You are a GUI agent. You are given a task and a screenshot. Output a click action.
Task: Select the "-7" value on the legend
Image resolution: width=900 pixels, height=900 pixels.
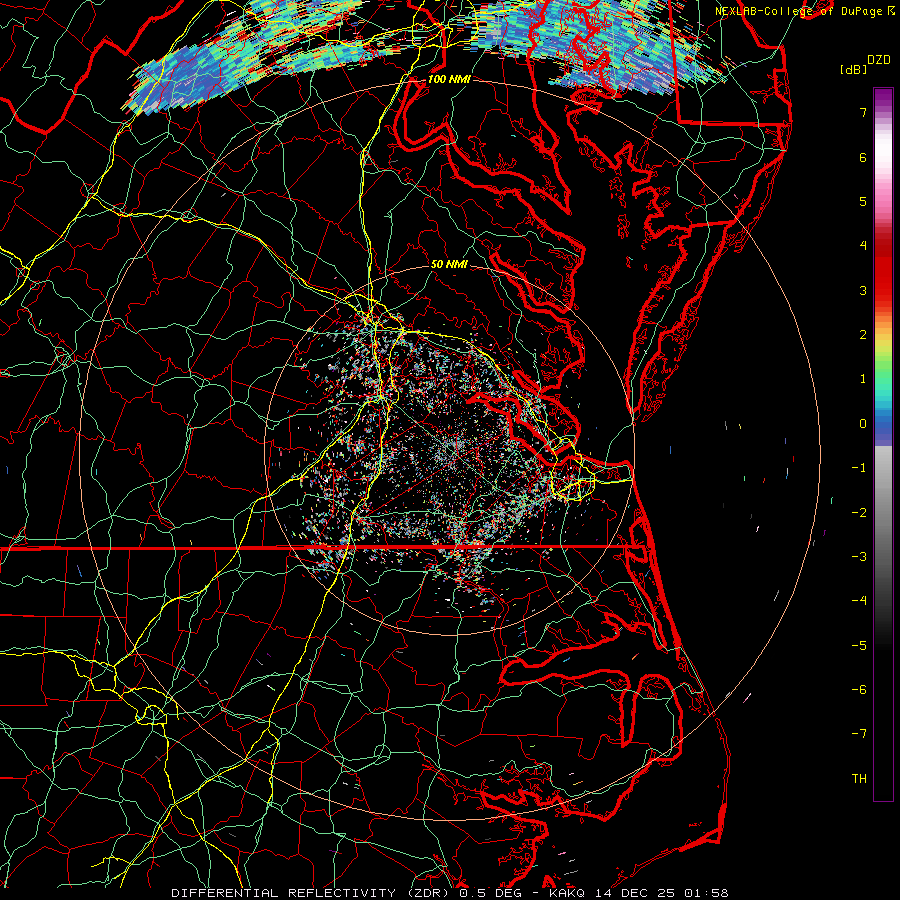pos(859,734)
